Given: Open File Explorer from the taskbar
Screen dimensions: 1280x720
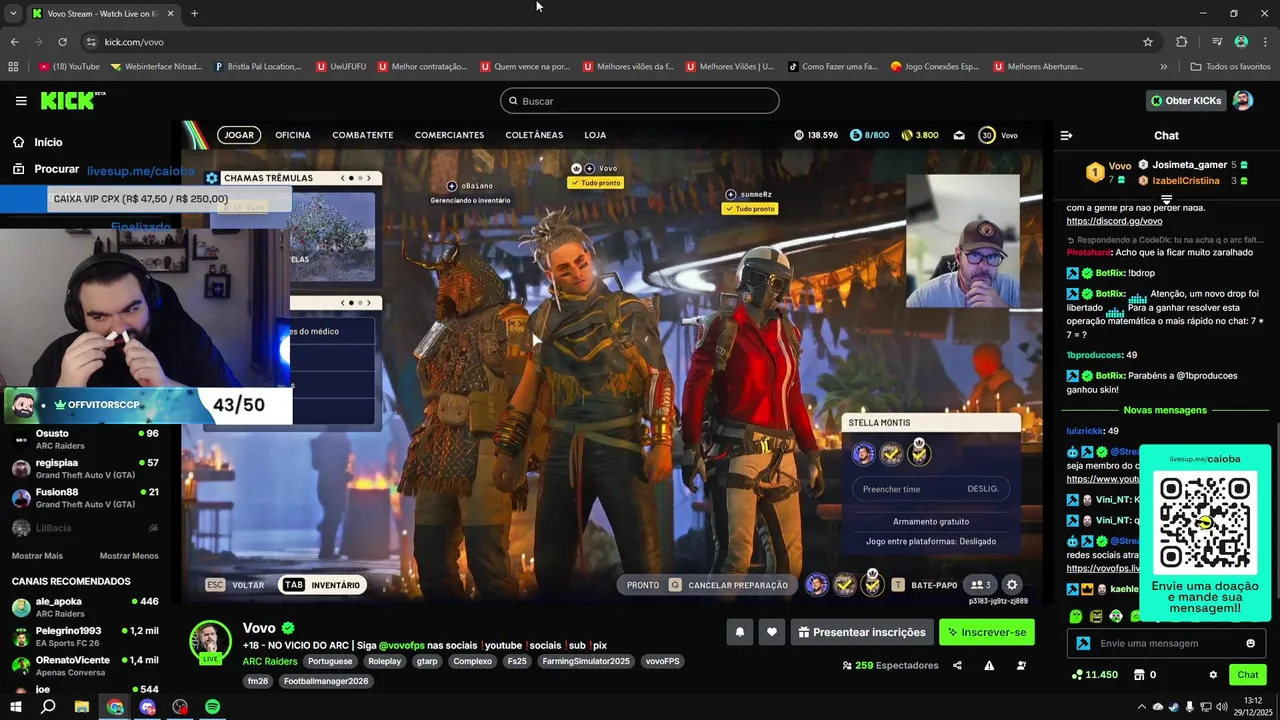Looking at the screenshot, I should pos(82,707).
